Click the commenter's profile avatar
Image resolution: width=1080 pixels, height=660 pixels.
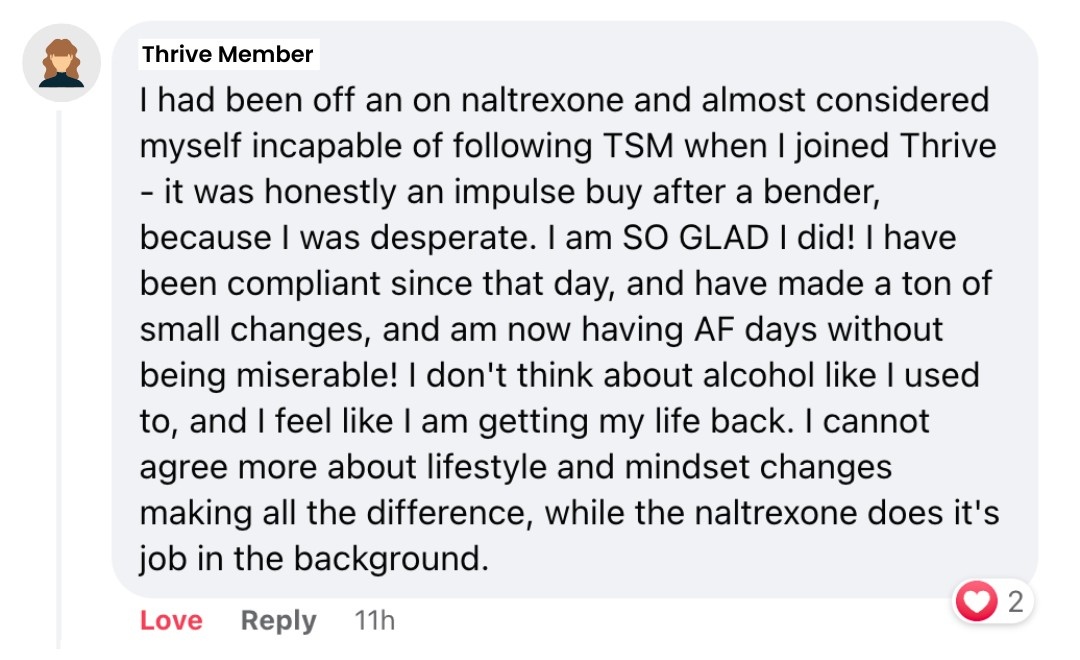[62, 63]
